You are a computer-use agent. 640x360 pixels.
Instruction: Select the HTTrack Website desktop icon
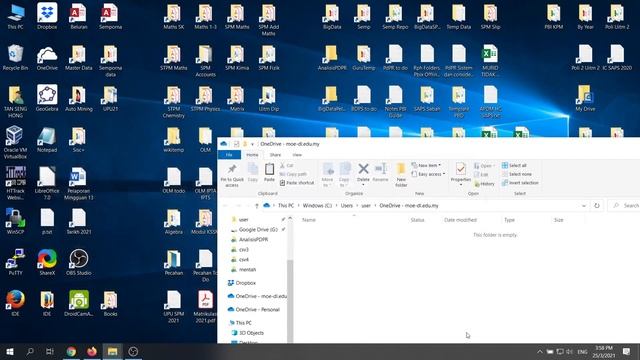coord(15,183)
